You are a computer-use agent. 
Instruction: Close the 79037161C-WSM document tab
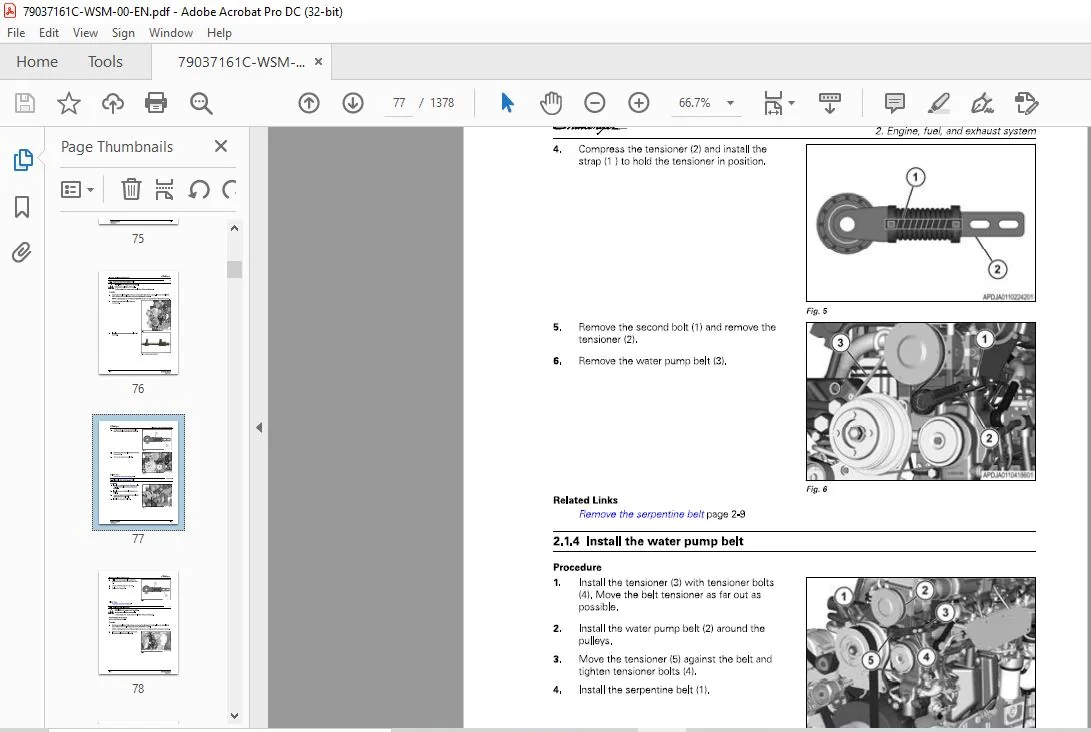click(318, 61)
